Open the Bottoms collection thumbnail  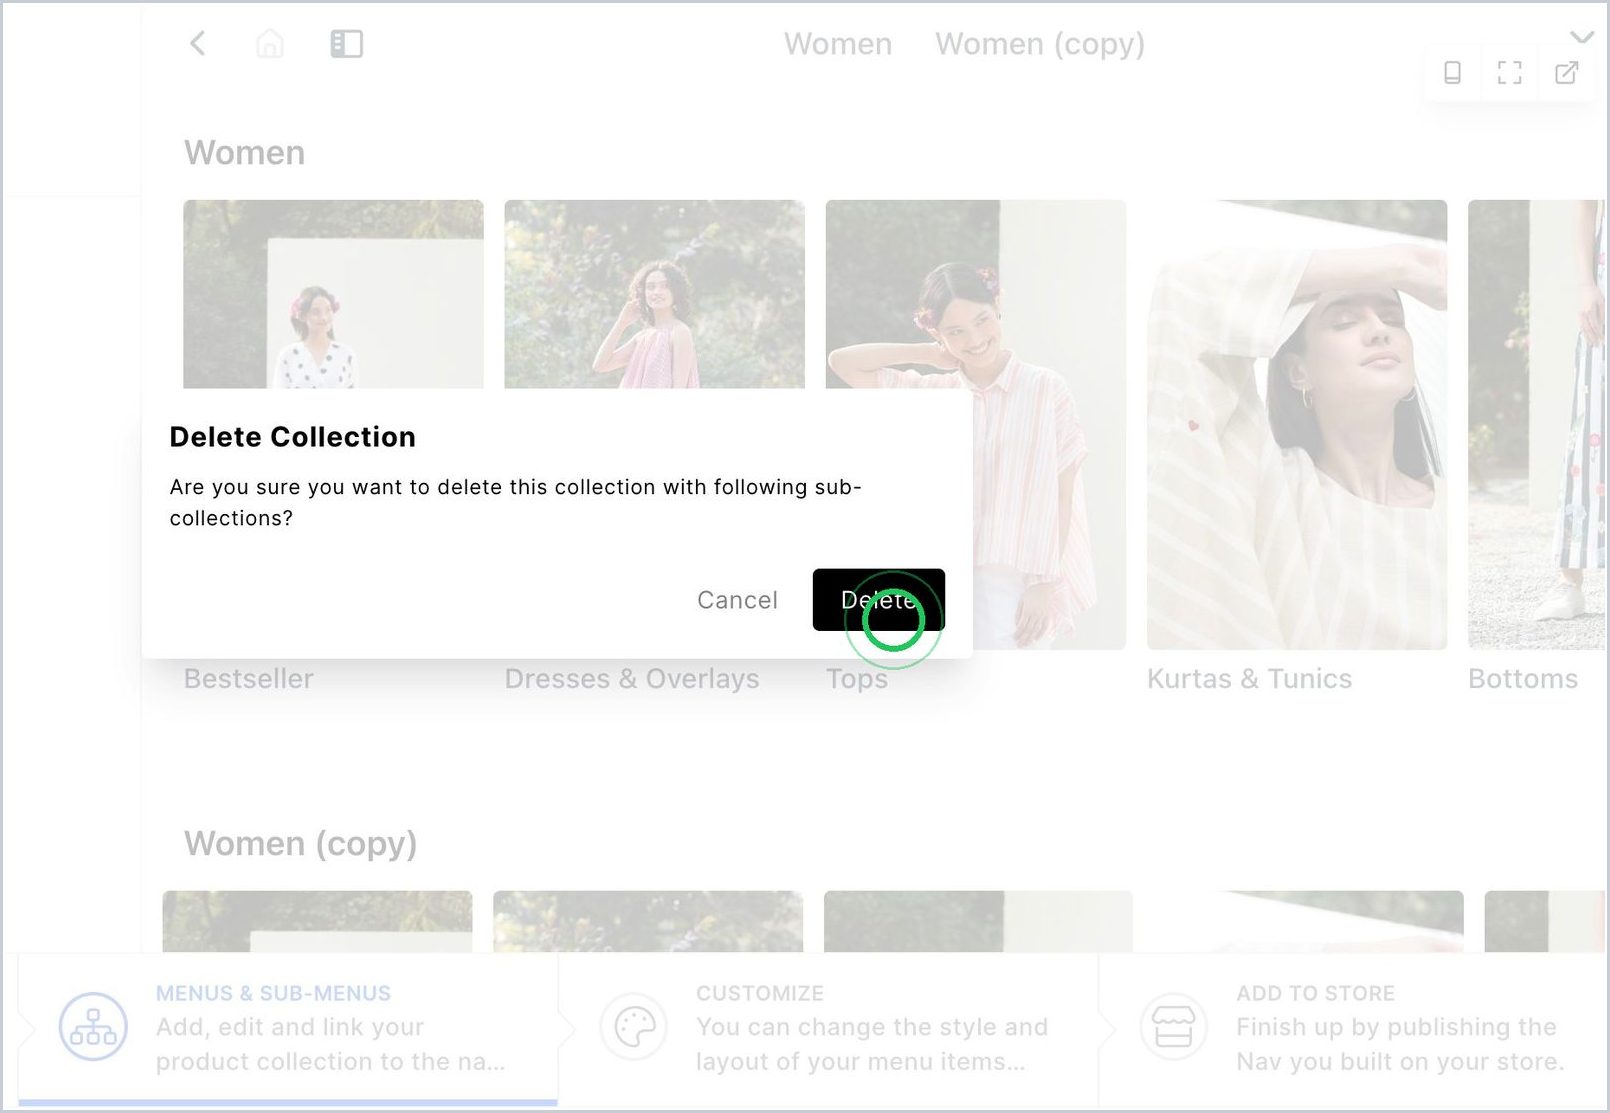1537,425
